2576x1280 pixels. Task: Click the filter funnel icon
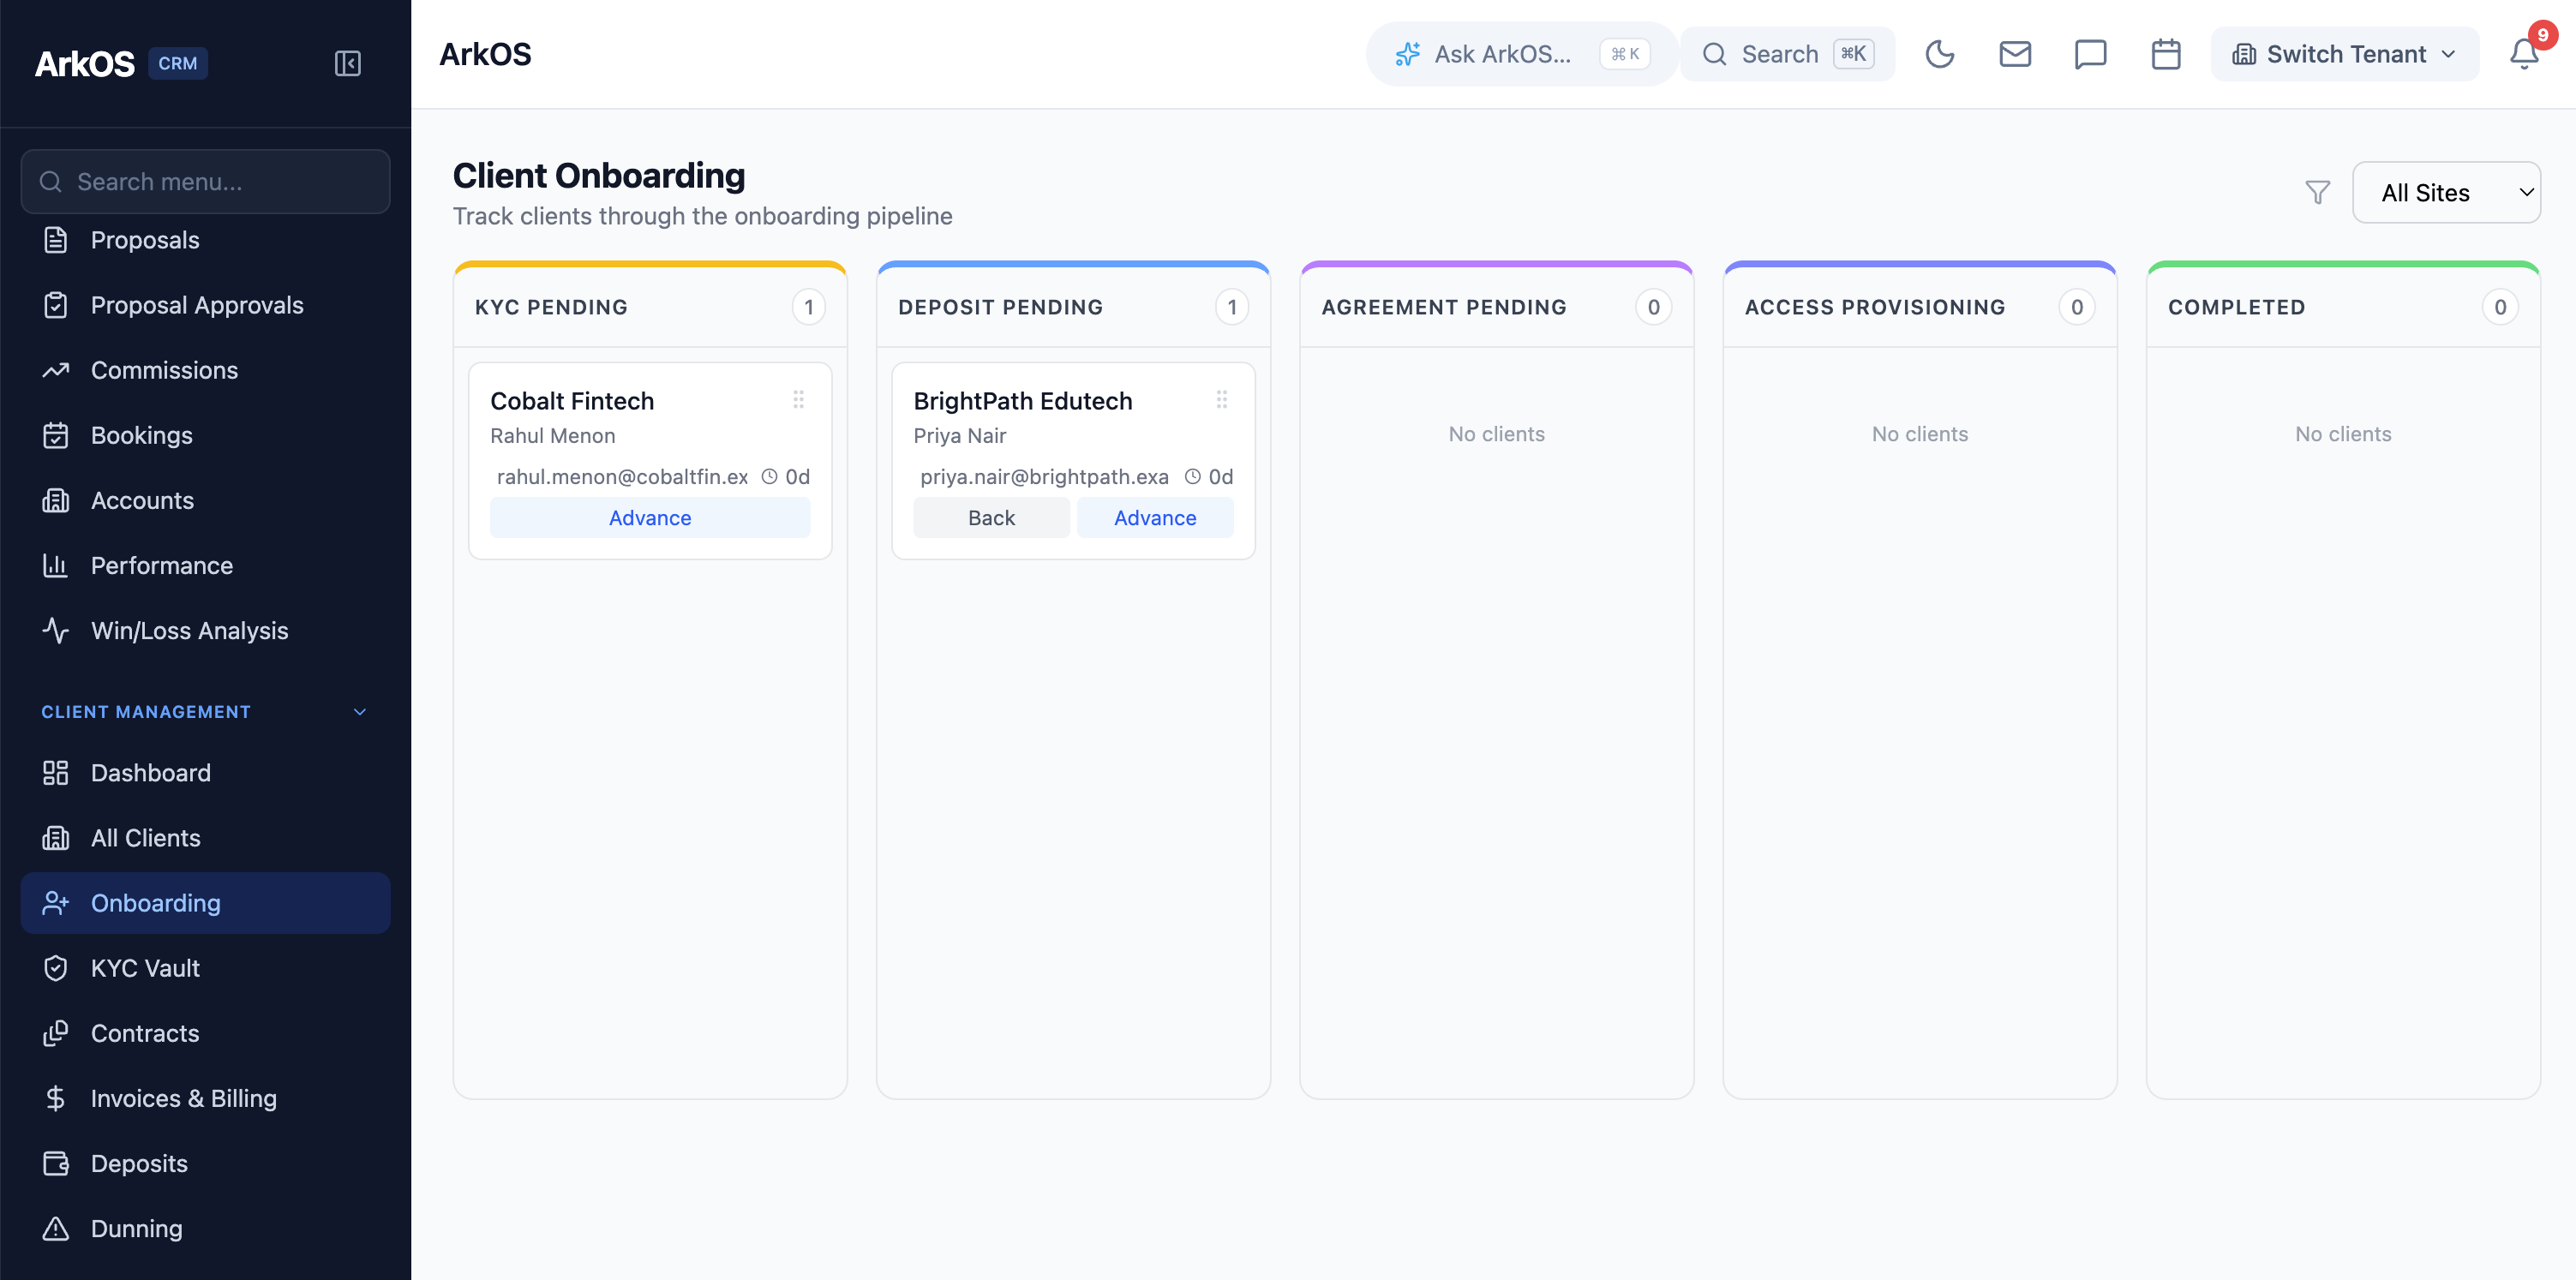tap(2317, 192)
